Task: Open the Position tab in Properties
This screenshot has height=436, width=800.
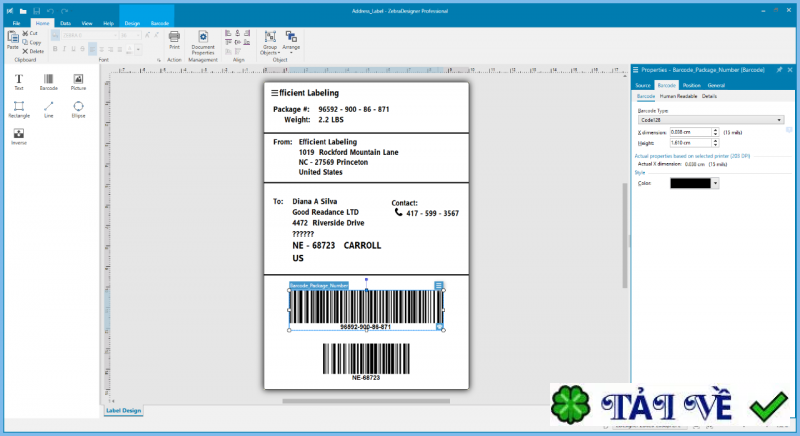Action: tap(691, 85)
